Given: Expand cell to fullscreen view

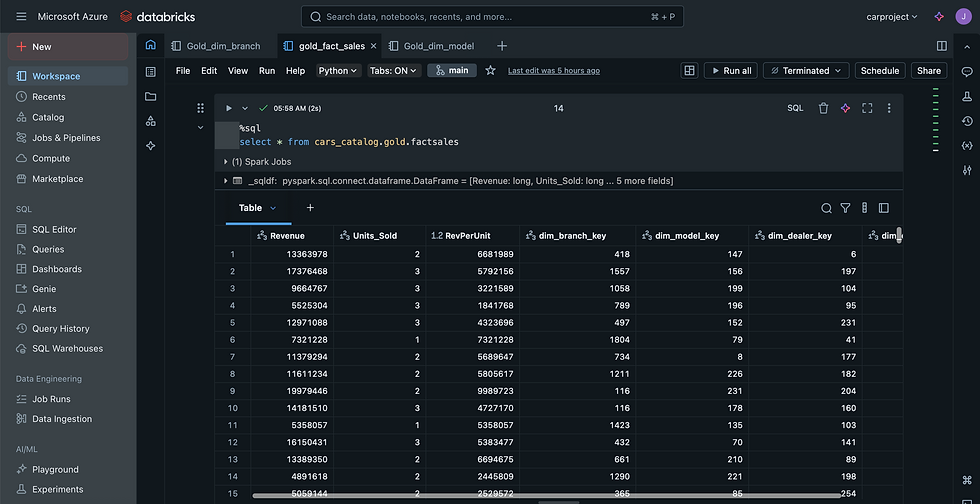Looking at the screenshot, I should coord(867,108).
